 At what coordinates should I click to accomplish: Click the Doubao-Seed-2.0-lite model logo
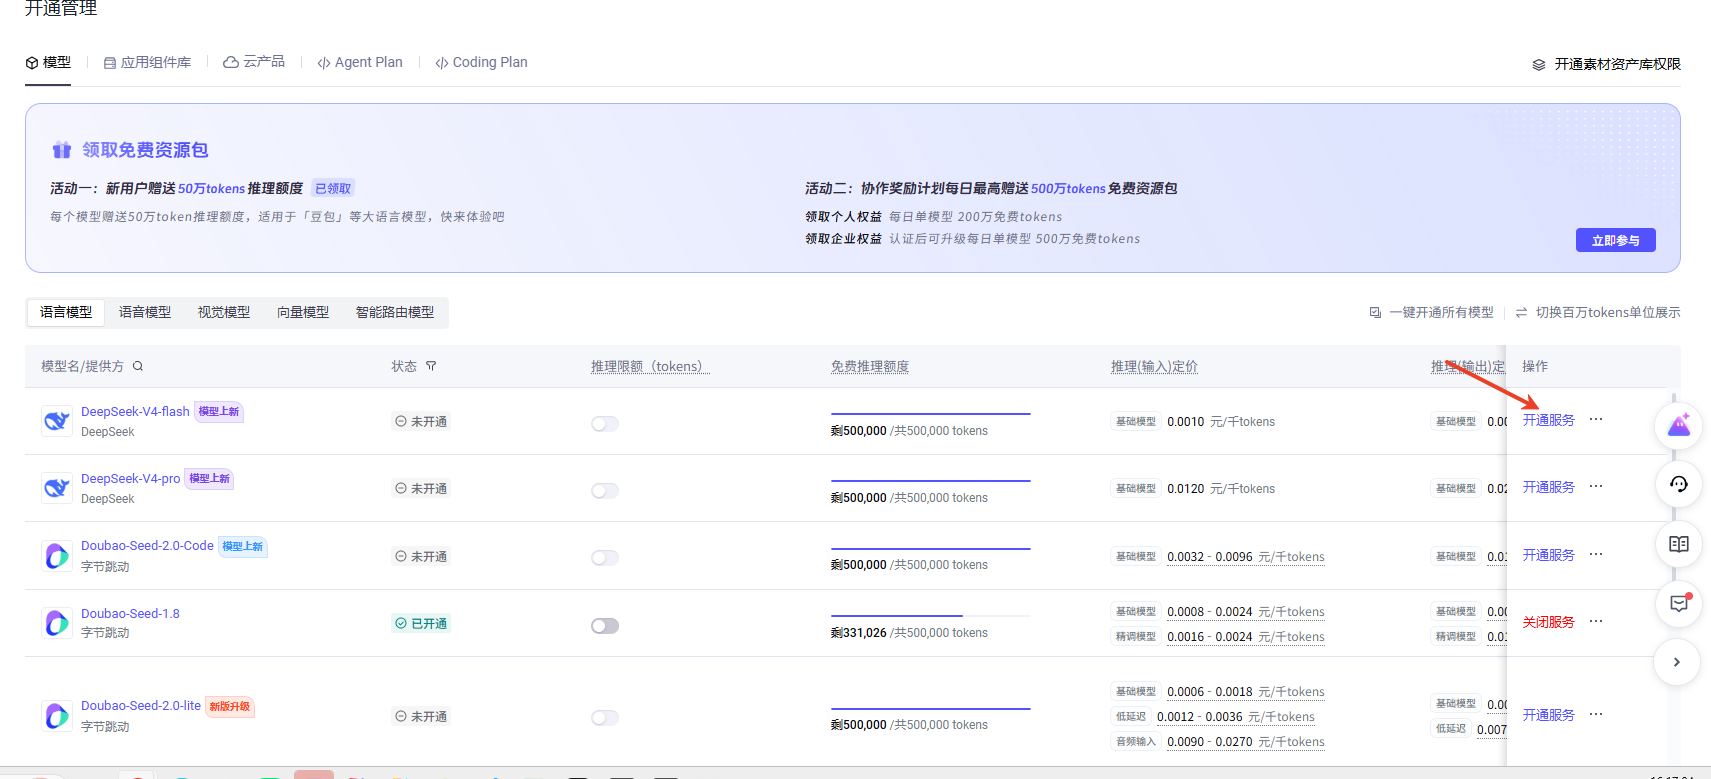(57, 716)
